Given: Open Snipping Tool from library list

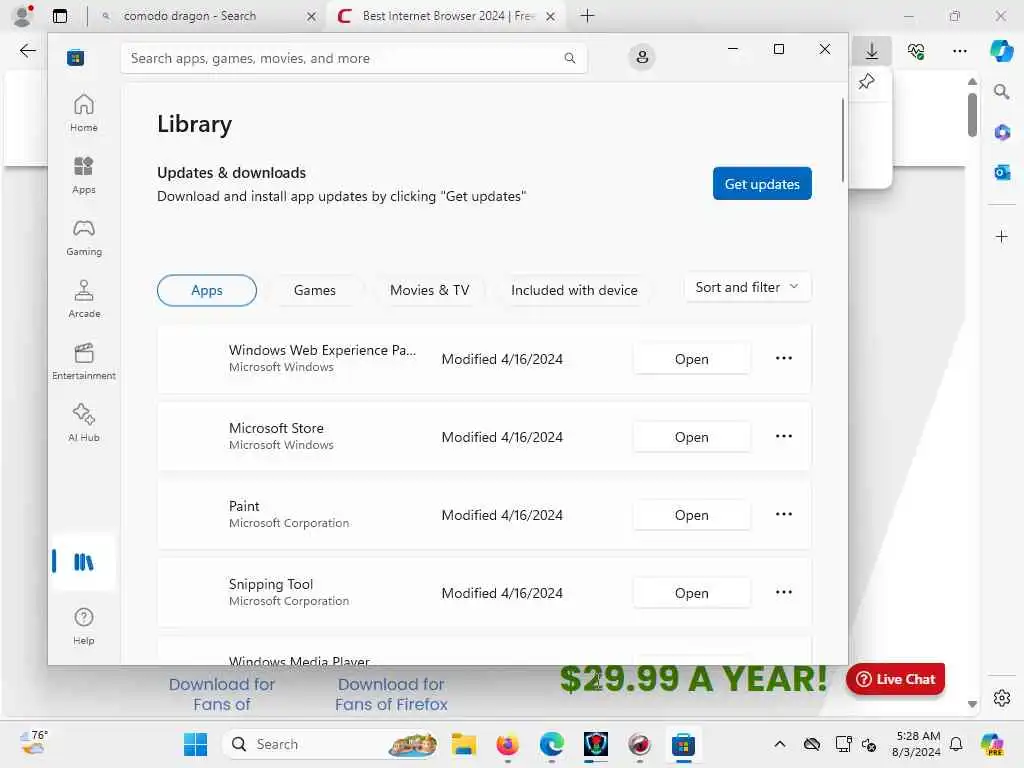Looking at the screenshot, I should tap(692, 593).
